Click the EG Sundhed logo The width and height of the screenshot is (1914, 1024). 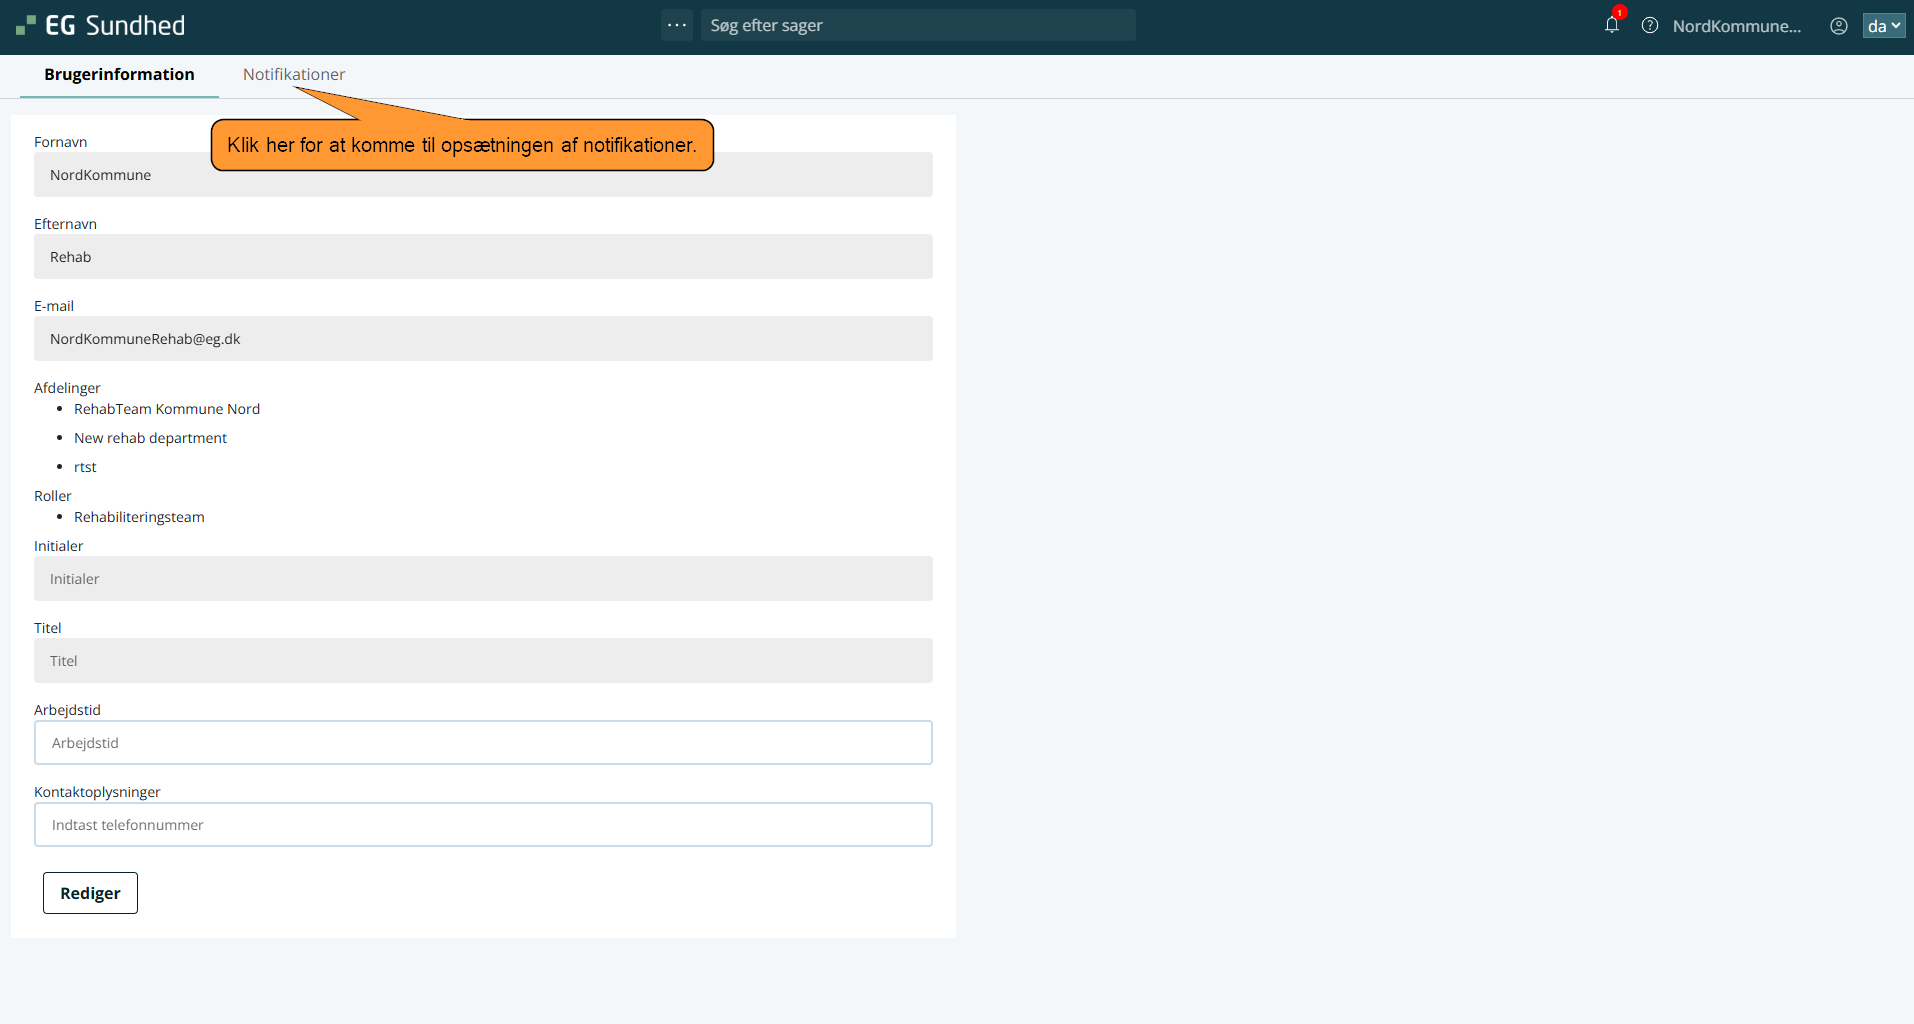point(101,26)
